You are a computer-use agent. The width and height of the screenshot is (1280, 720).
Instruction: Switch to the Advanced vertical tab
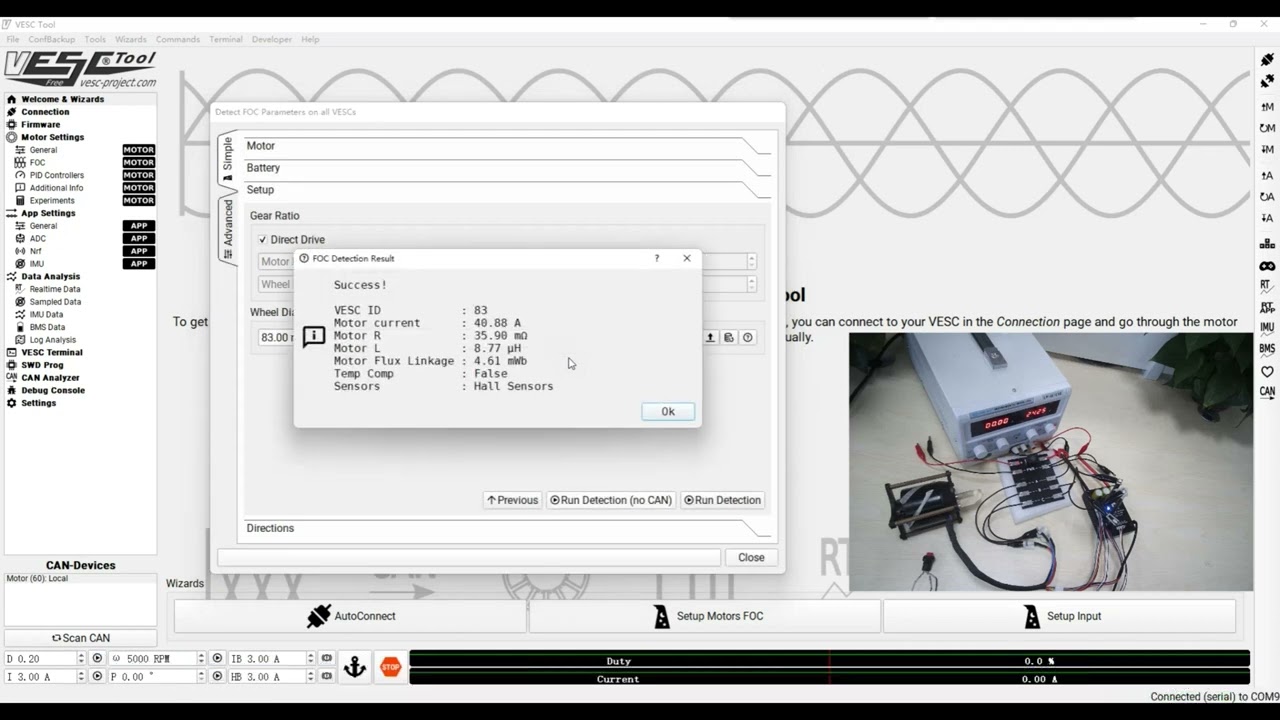[227, 230]
